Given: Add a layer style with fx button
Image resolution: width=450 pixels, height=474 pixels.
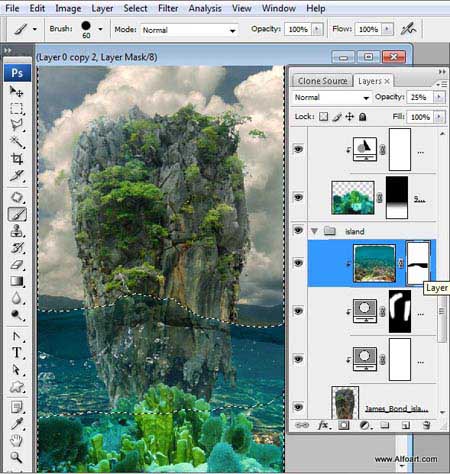Looking at the screenshot, I should [324, 425].
